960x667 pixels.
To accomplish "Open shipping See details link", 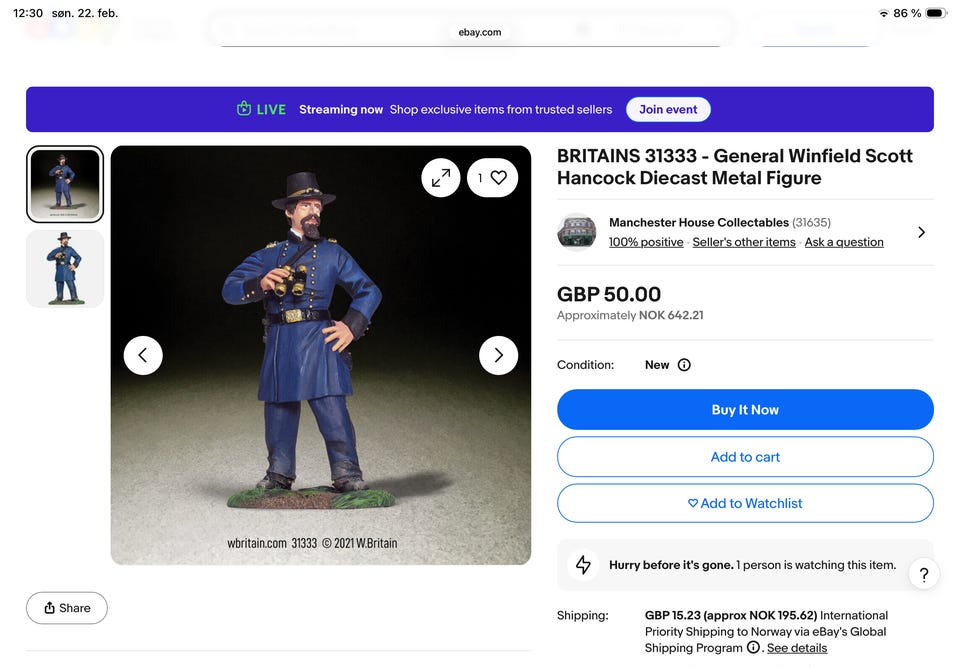I will [x=797, y=648].
